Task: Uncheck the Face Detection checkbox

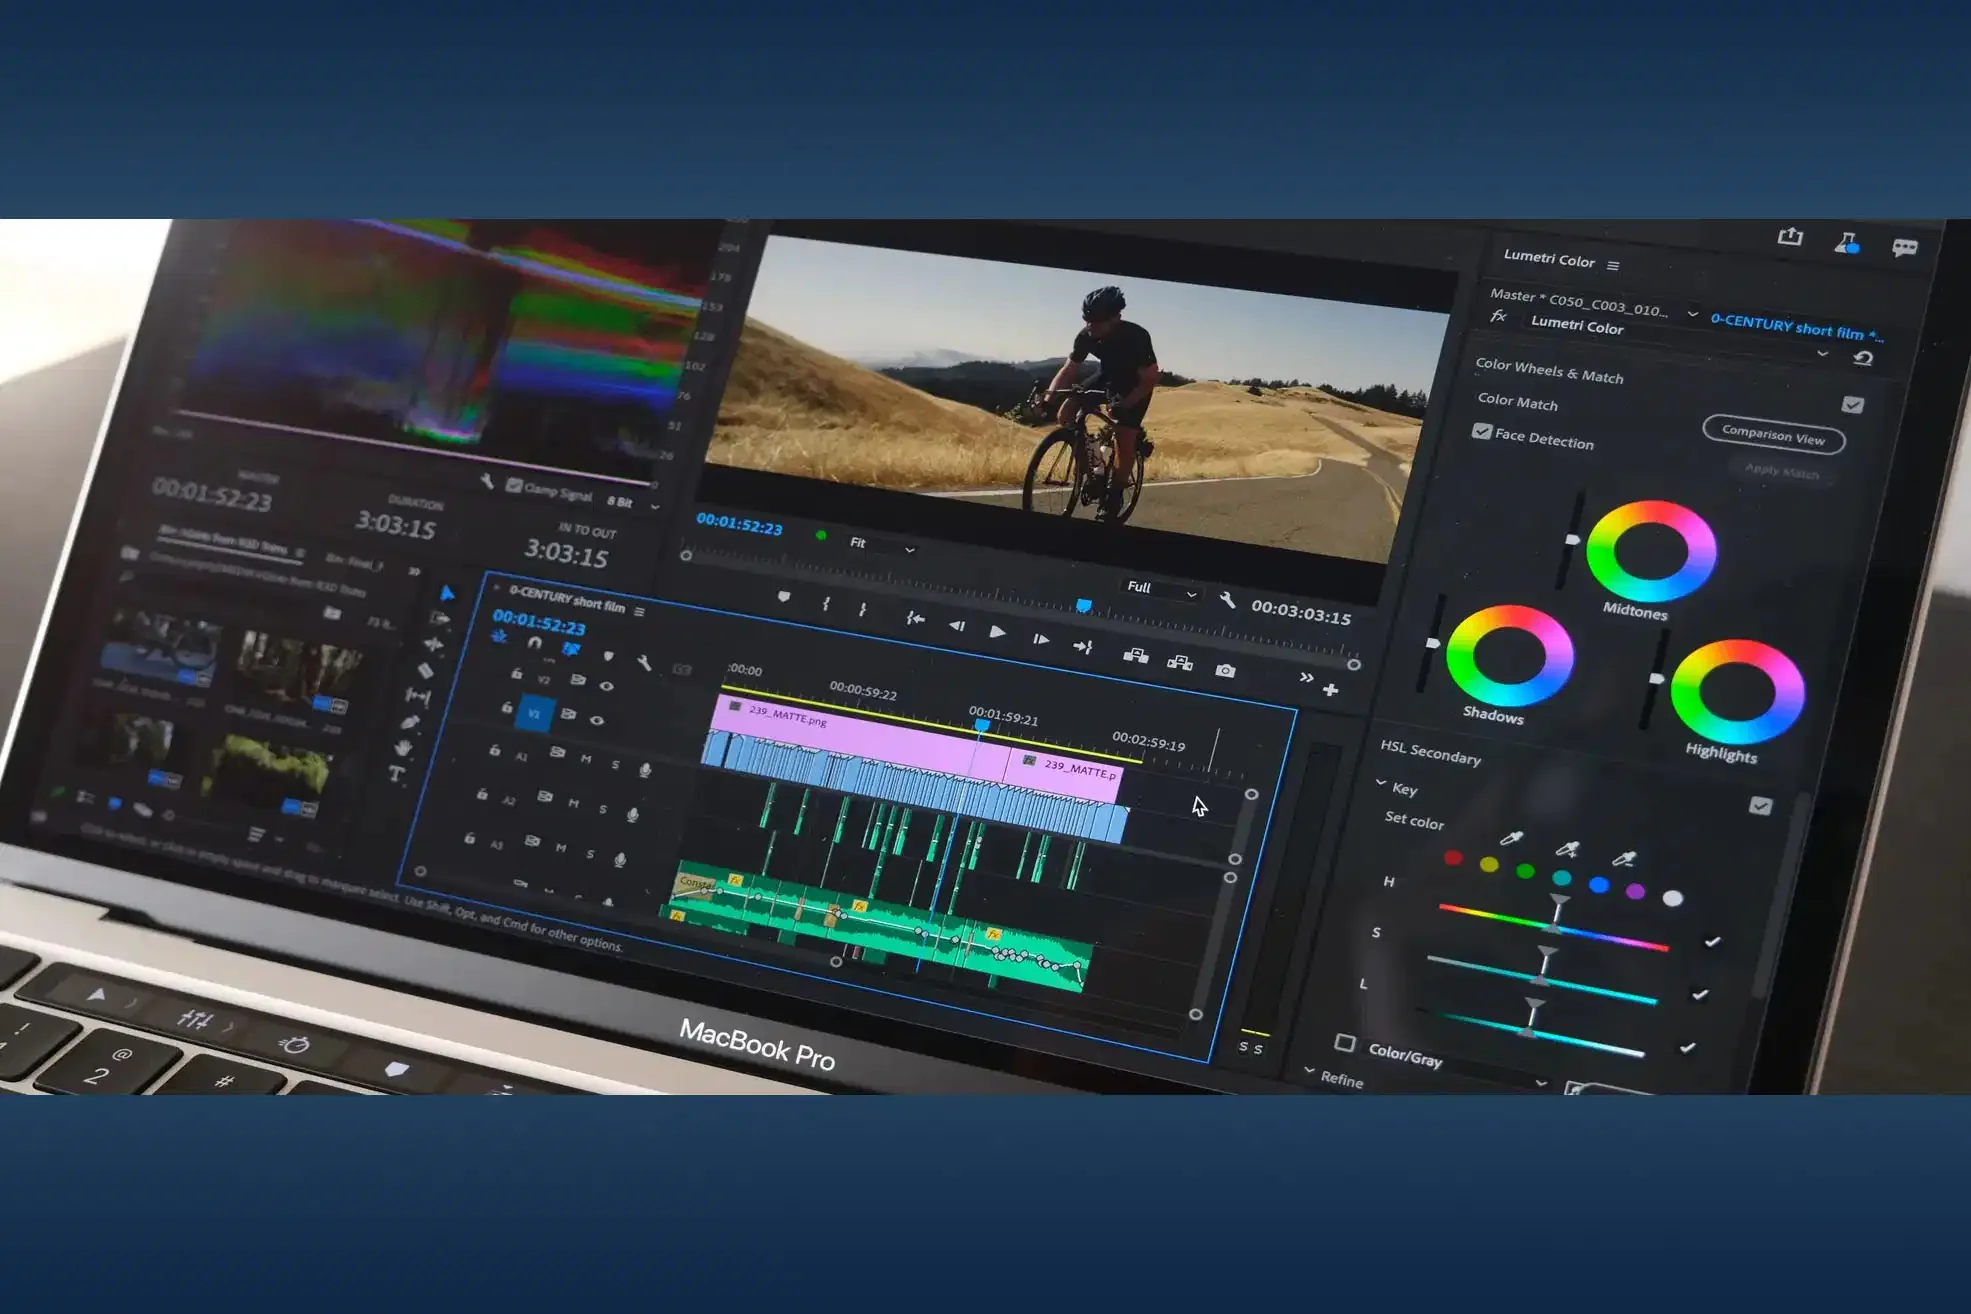Action: (1482, 431)
